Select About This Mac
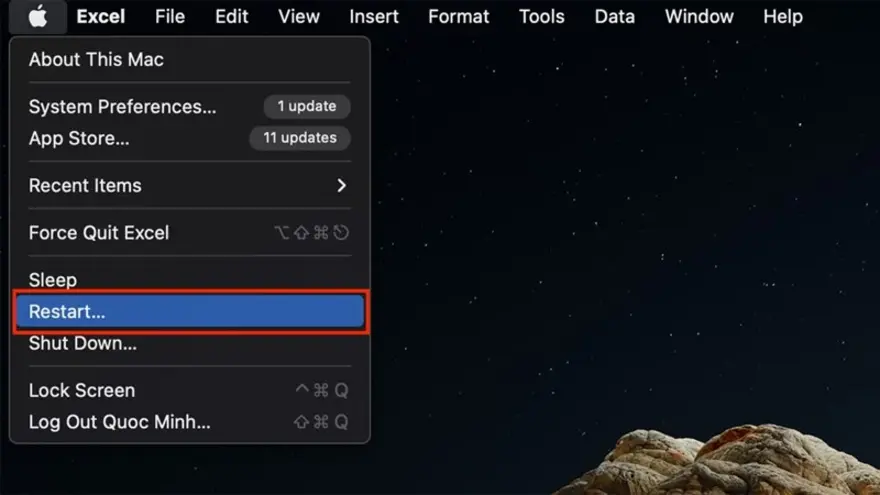The height and width of the screenshot is (495, 880). pyautogui.click(x=190, y=59)
